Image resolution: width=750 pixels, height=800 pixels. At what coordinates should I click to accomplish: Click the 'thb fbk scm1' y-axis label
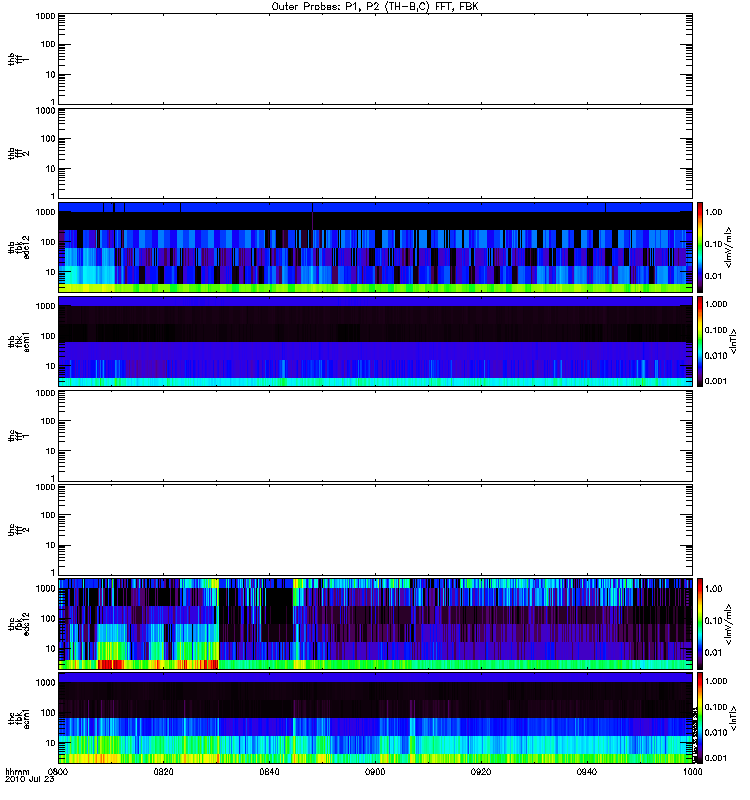click(x=18, y=342)
